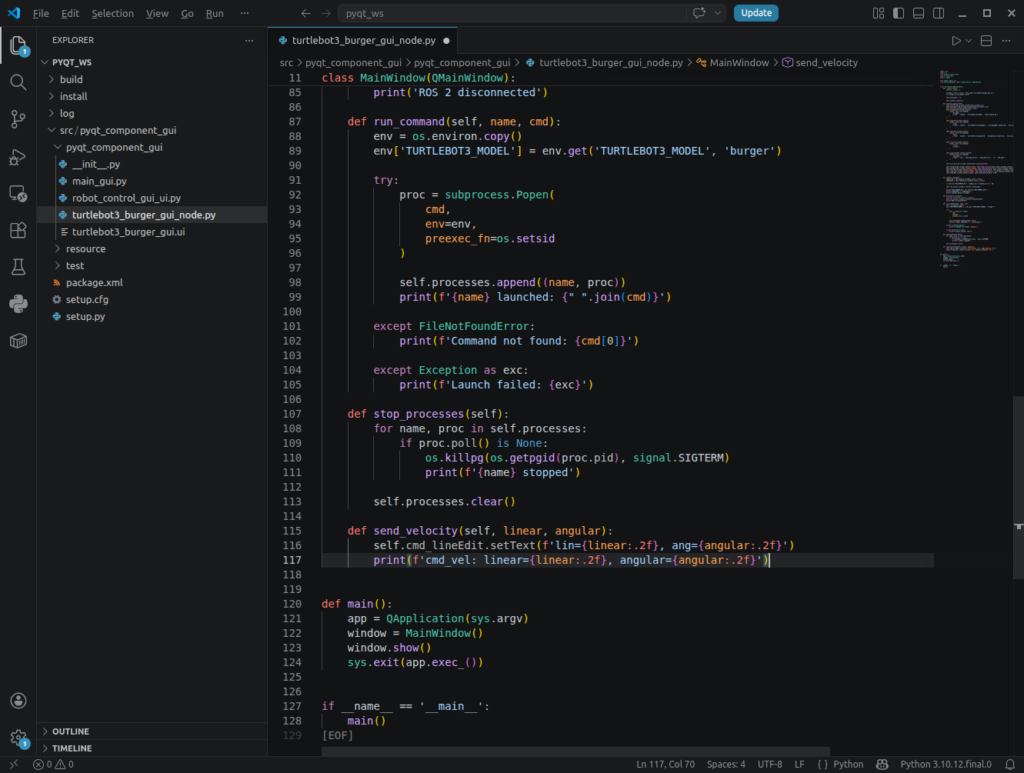1024x773 pixels.
Task: Open run button dropdown arrow
Action: point(968,40)
